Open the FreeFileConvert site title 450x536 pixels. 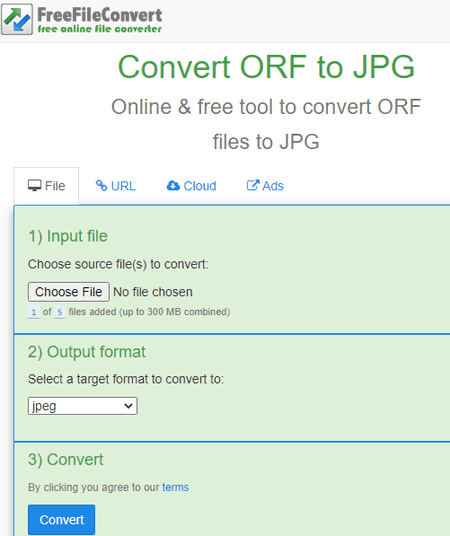pos(100,15)
